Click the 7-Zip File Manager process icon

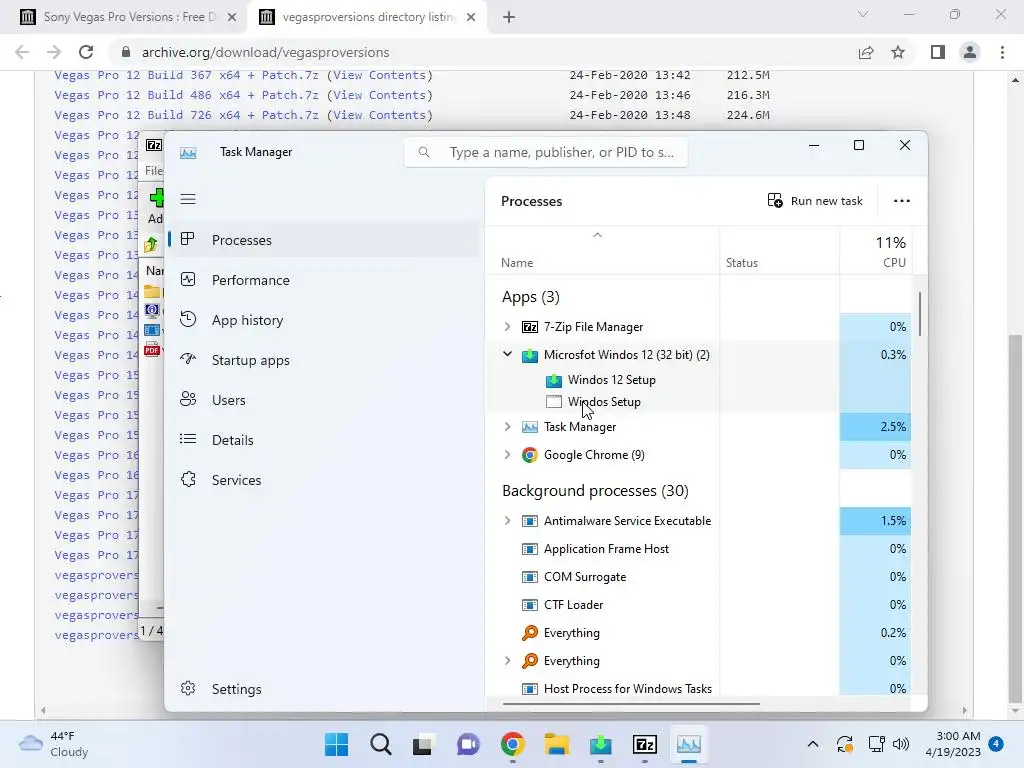(530, 327)
